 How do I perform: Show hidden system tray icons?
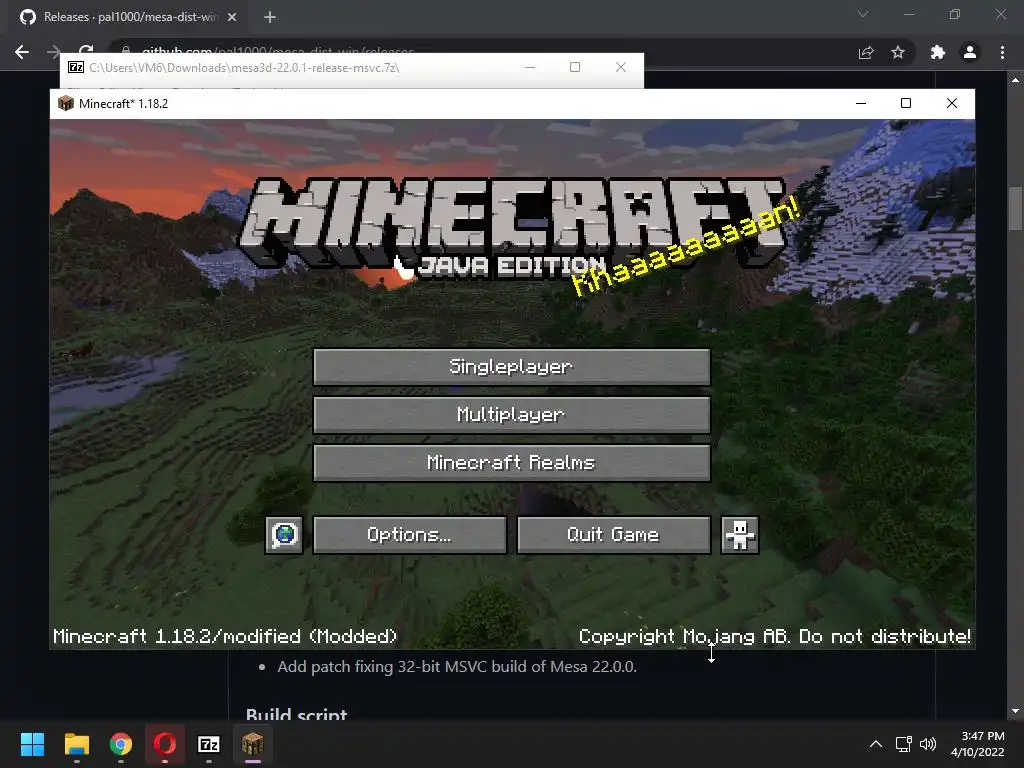tap(876, 744)
